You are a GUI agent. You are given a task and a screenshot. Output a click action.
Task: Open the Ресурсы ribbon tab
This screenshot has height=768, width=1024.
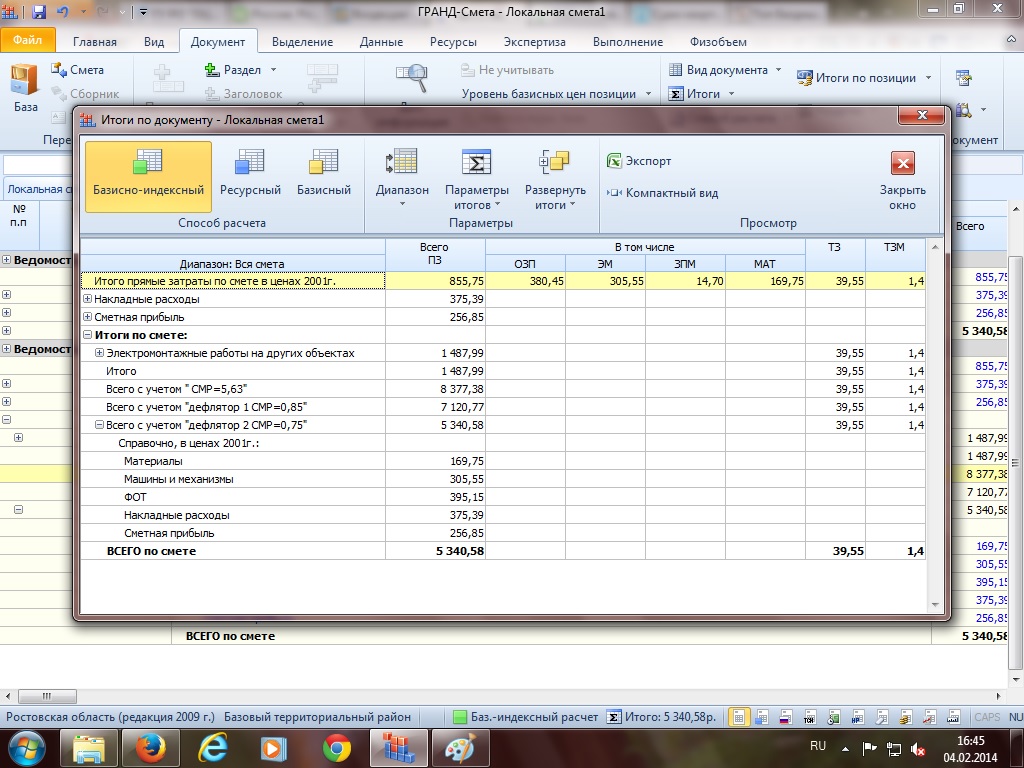pyautogui.click(x=453, y=42)
